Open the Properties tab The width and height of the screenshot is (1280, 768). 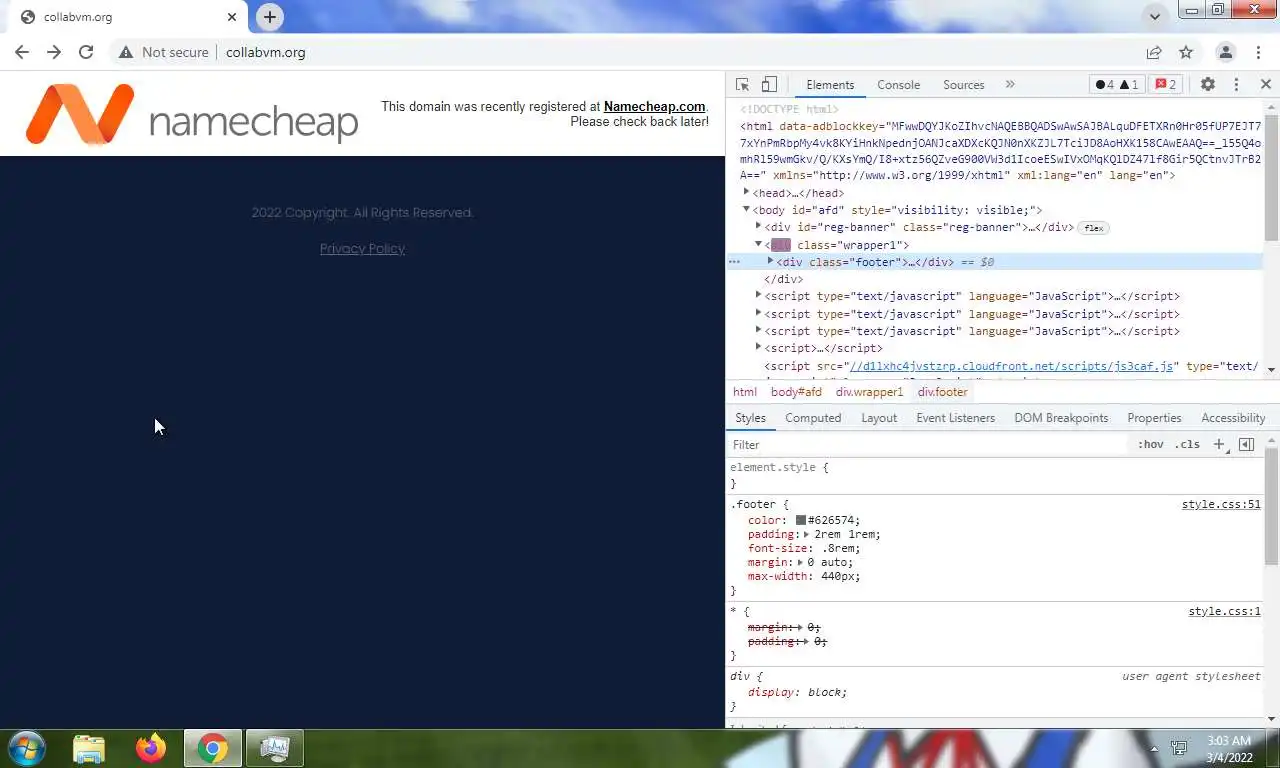[x=1154, y=418]
